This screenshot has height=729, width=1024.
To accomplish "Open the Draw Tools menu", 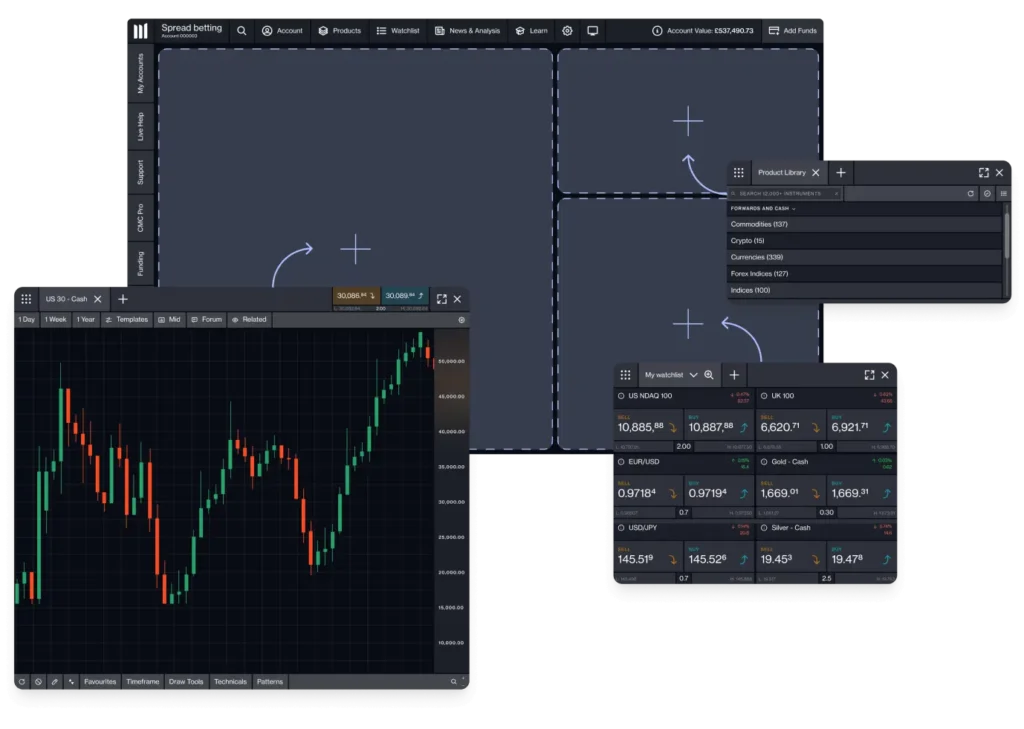I will (186, 681).
